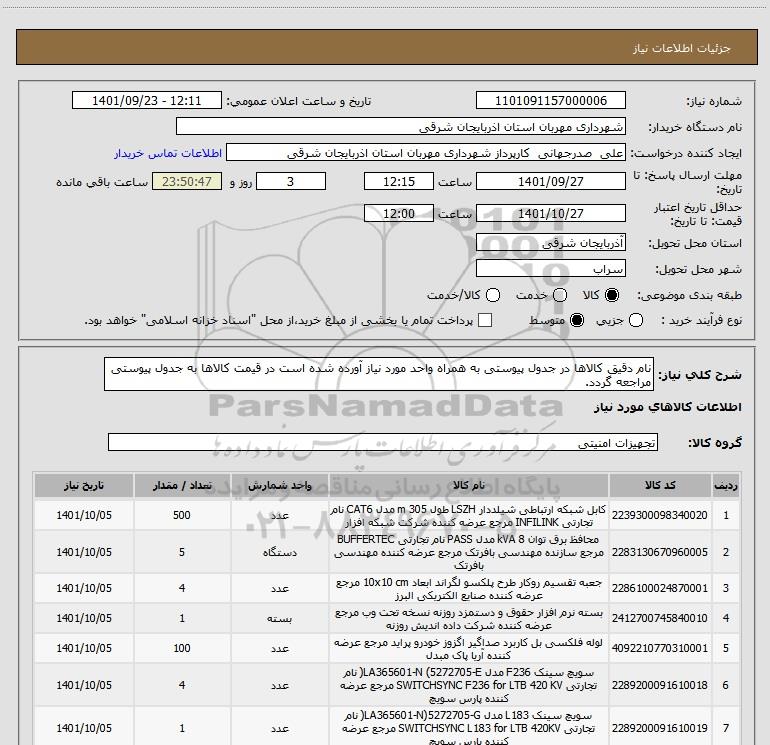This screenshot has width=770, height=745.
Task: Click the واحد شمارش column header
Action: (279, 486)
